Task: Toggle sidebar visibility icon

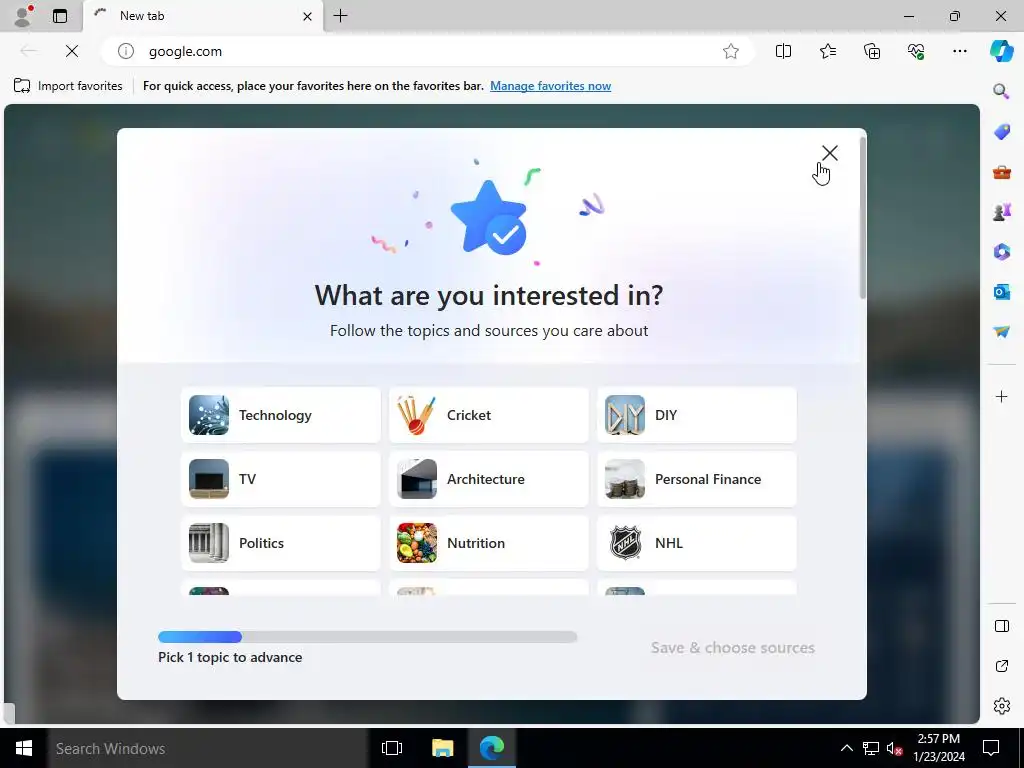Action: click(x=1001, y=626)
